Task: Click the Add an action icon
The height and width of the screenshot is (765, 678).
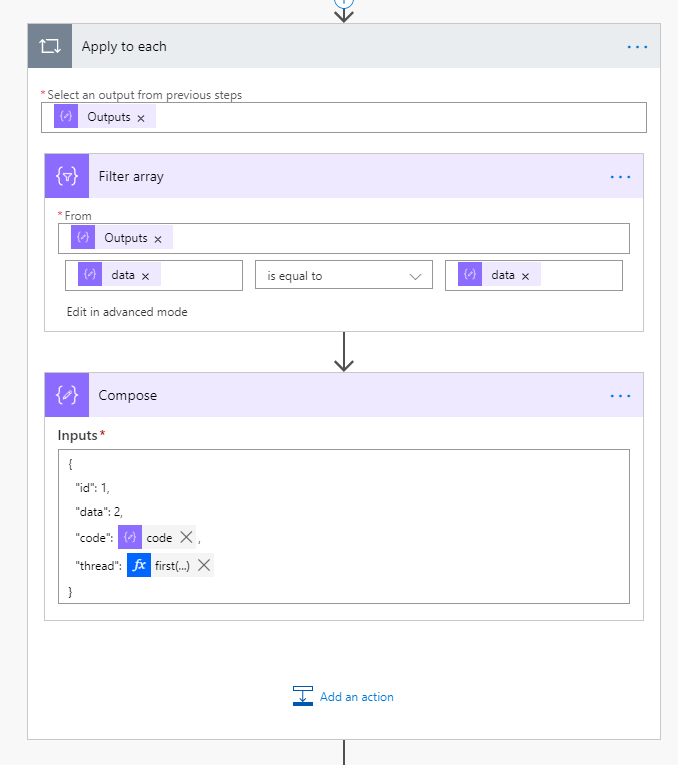Action: click(303, 696)
